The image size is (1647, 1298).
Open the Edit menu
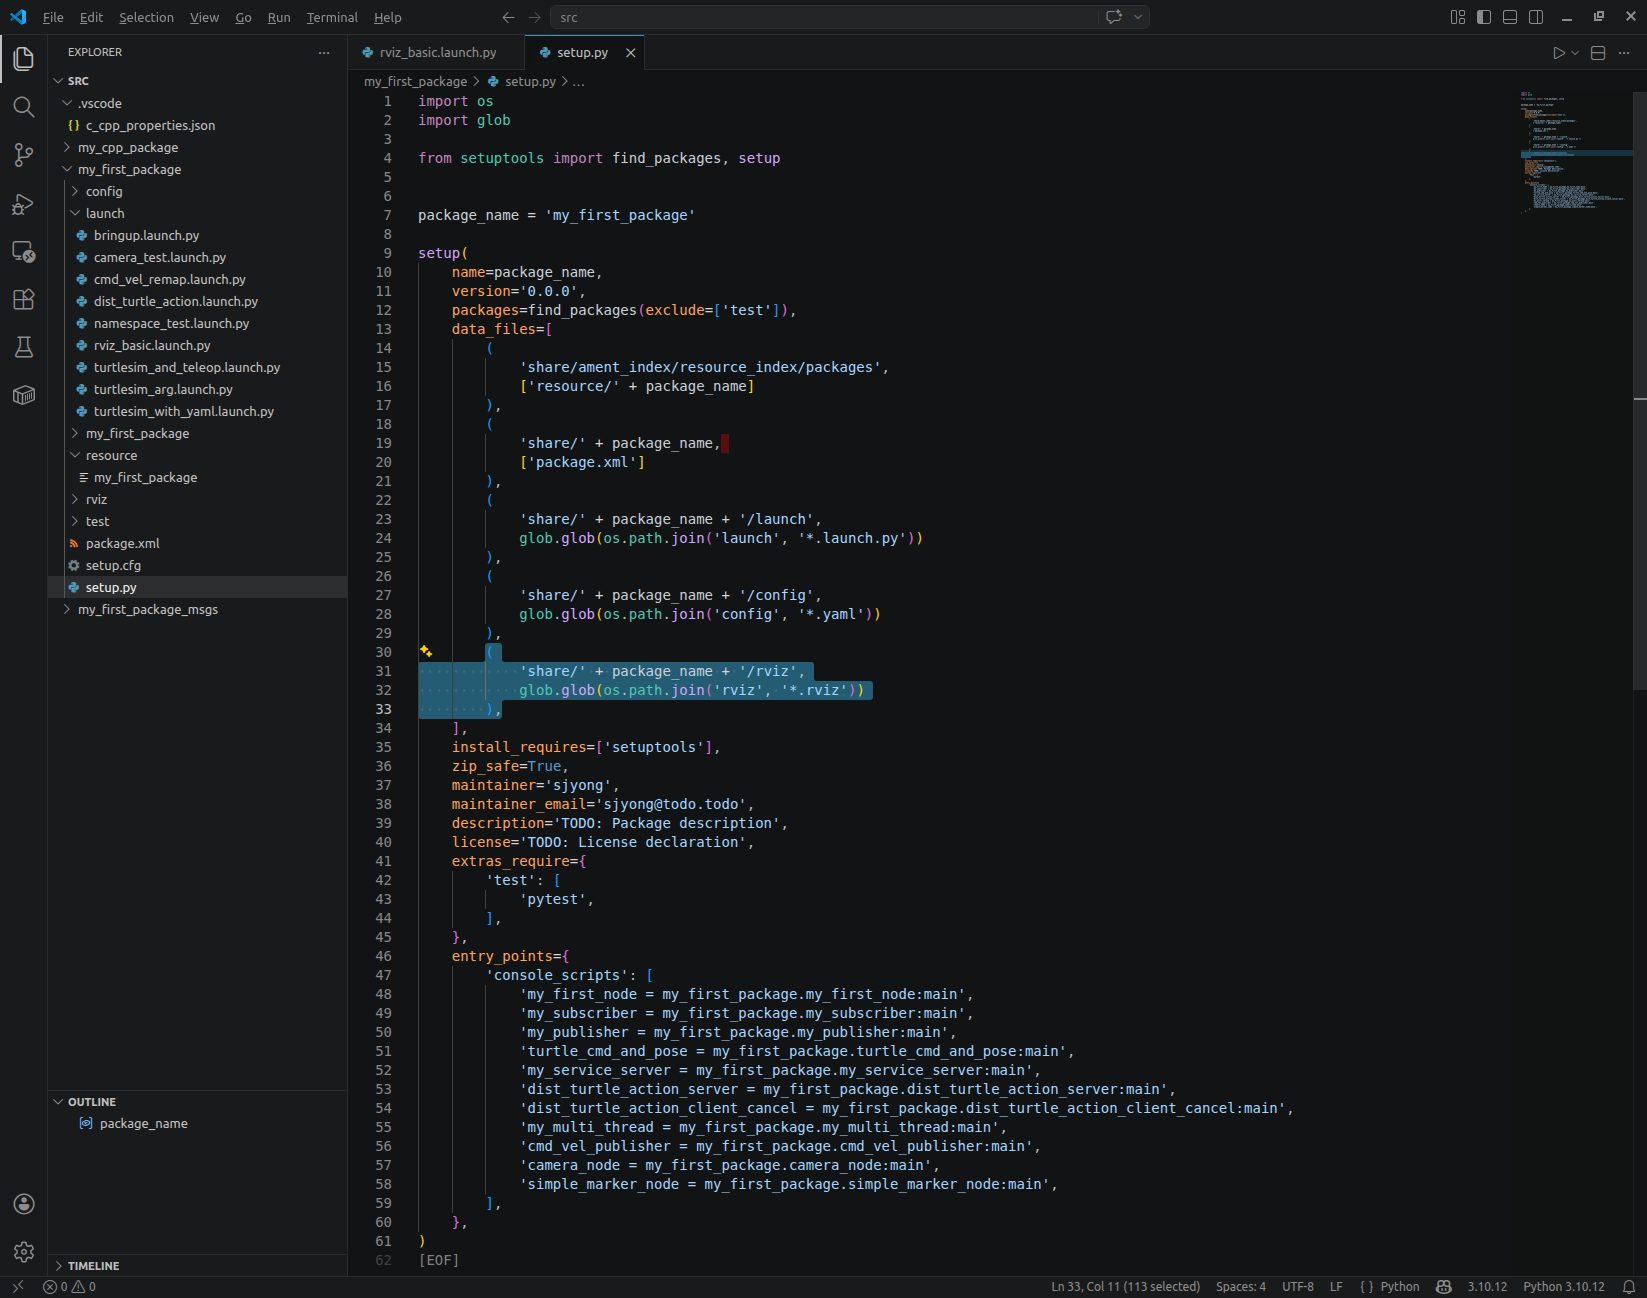[x=91, y=17]
